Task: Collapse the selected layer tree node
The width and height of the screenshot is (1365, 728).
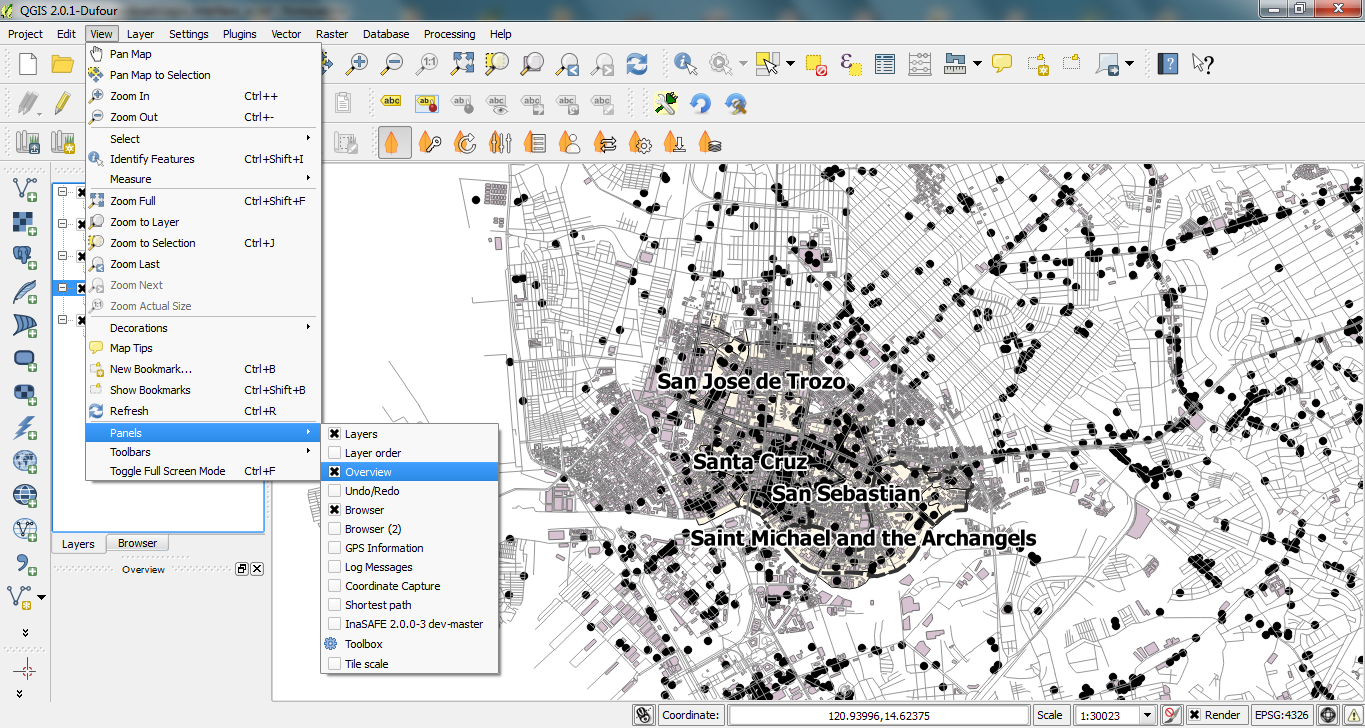Action: click(x=63, y=287)
